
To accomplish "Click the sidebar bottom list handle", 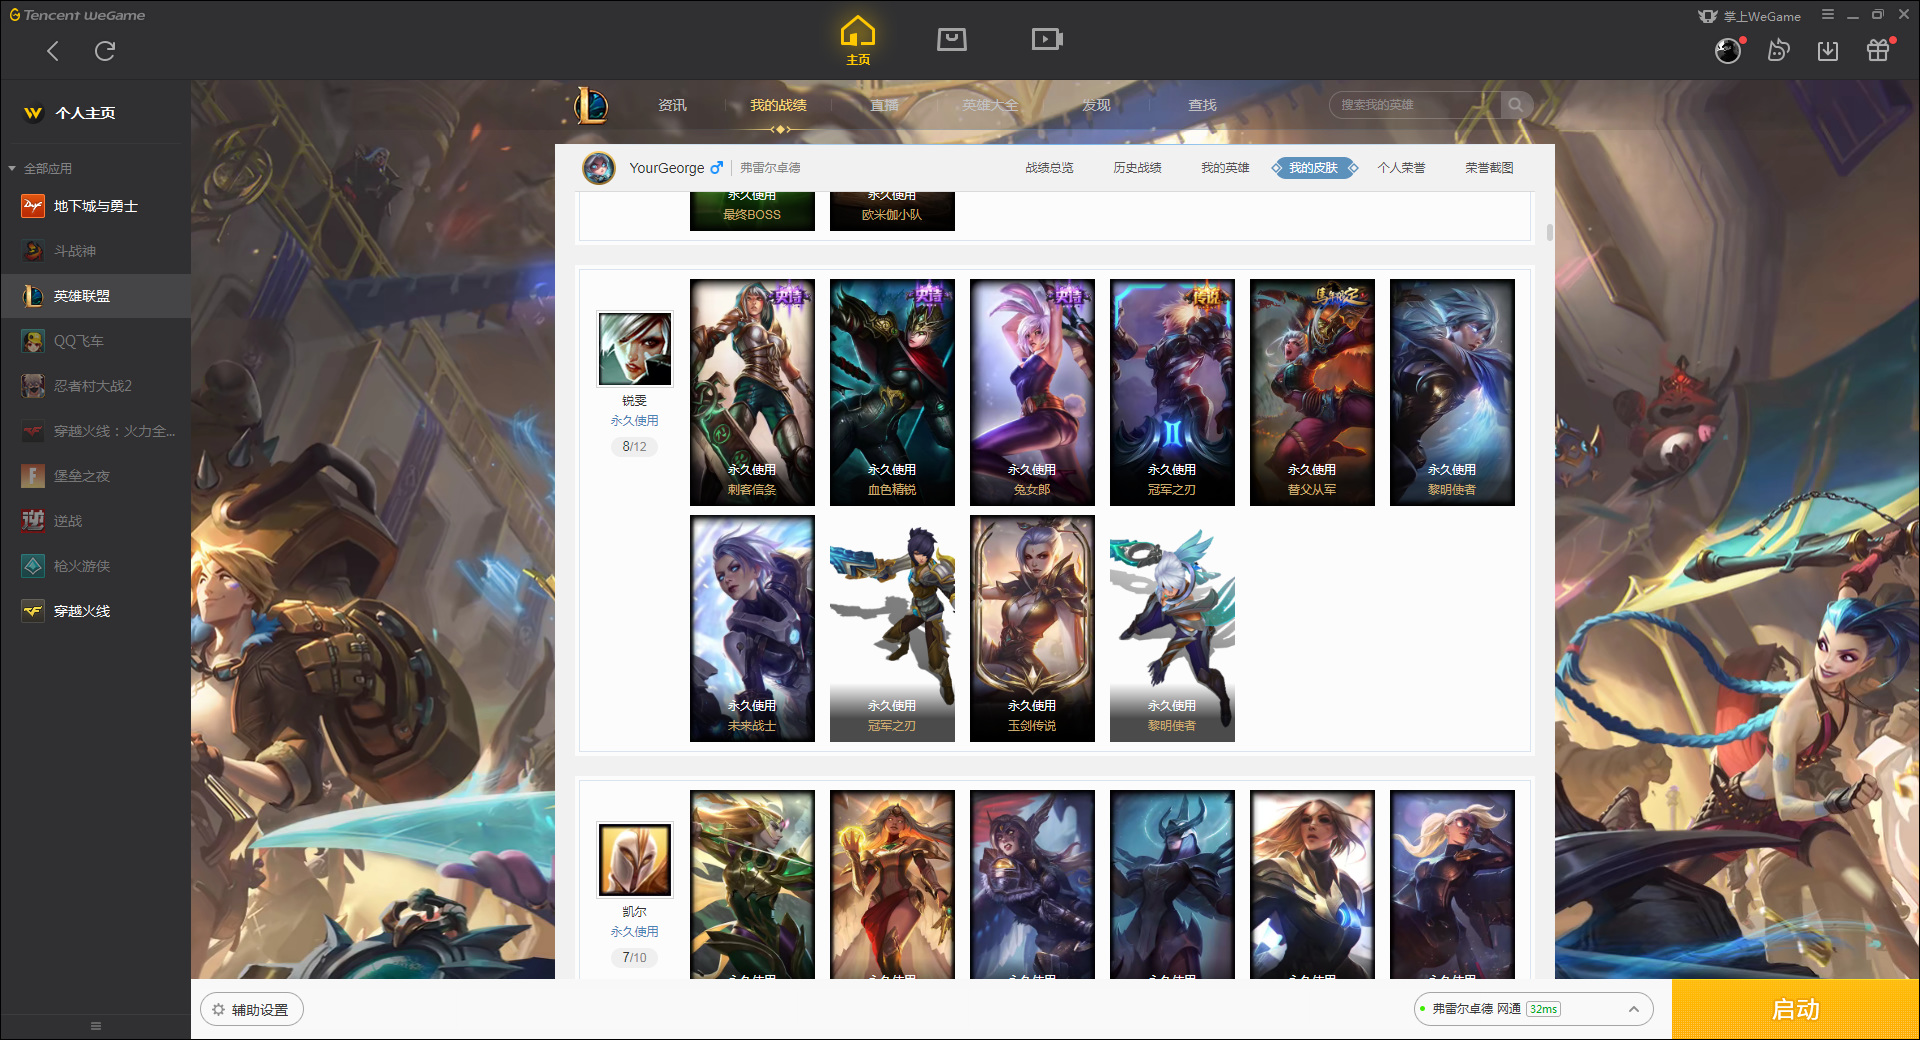I will tap(96, 1026).
